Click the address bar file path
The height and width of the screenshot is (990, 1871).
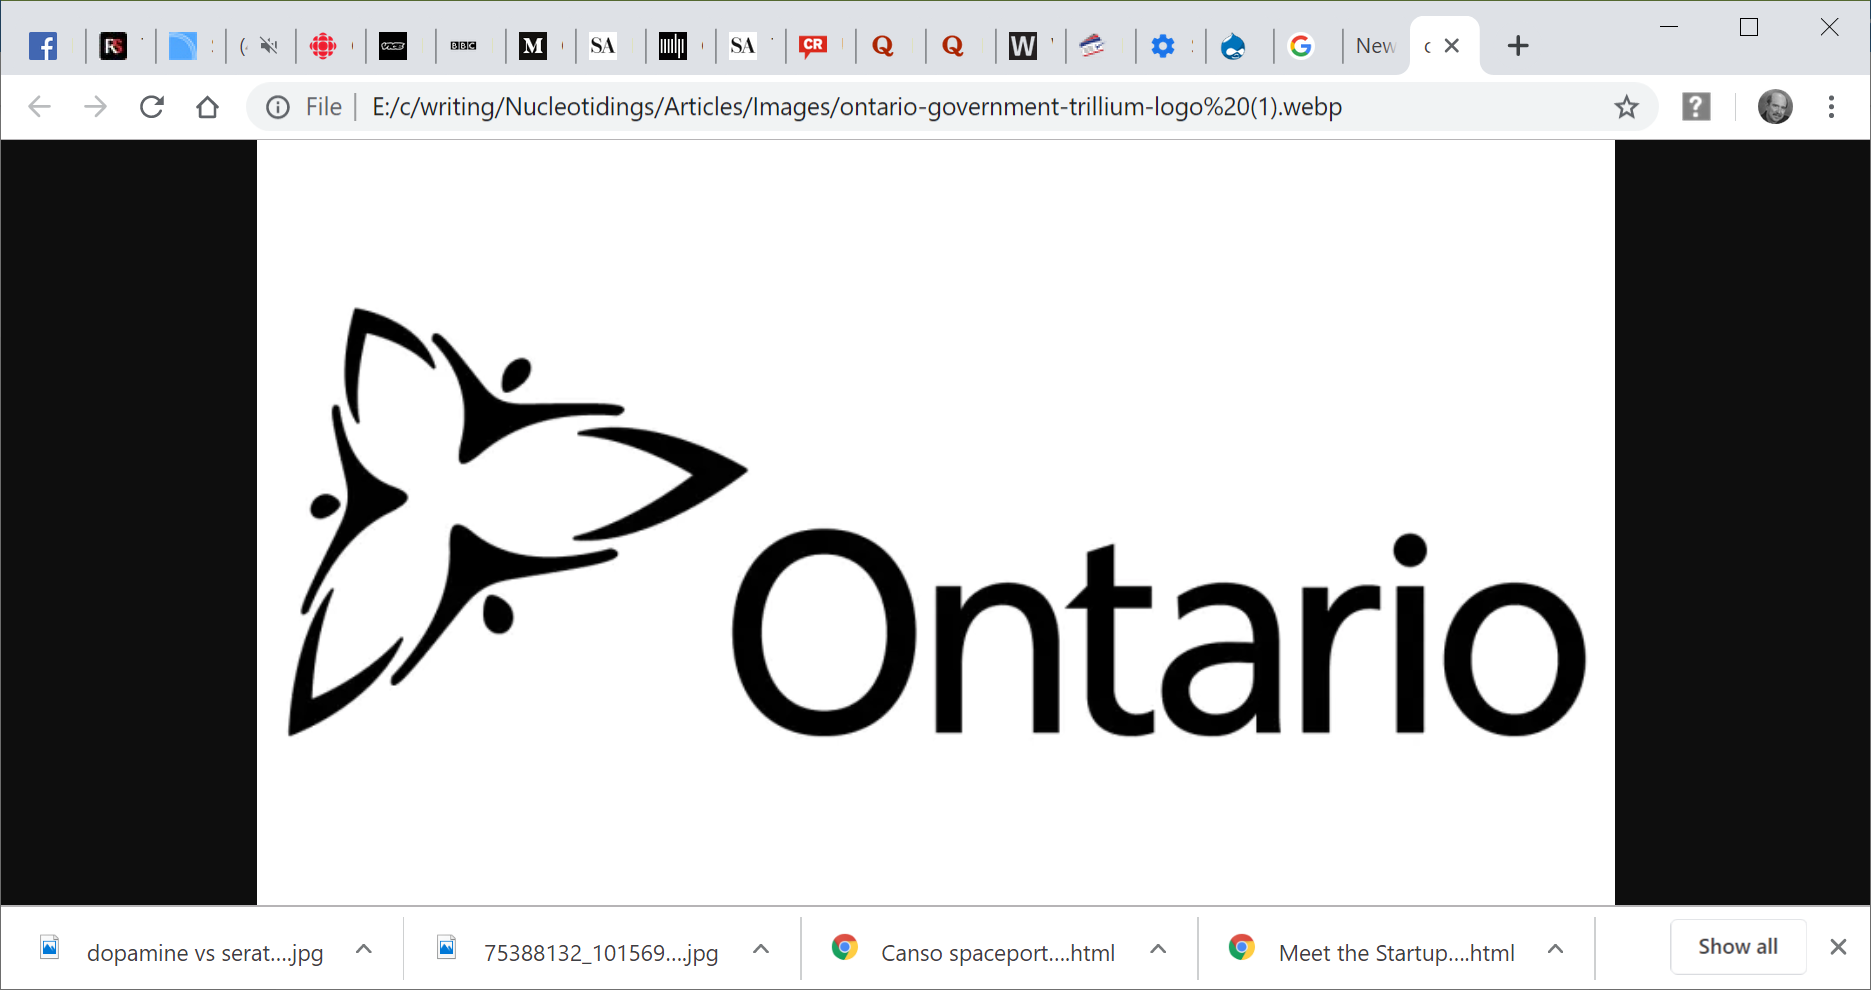[856, 107]
